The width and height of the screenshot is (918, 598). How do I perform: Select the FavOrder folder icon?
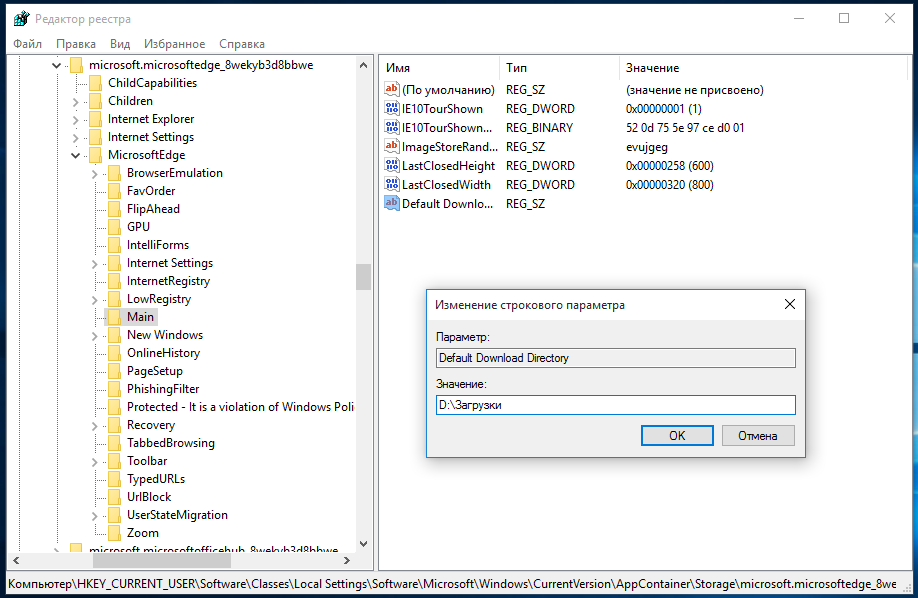[113, 191]
